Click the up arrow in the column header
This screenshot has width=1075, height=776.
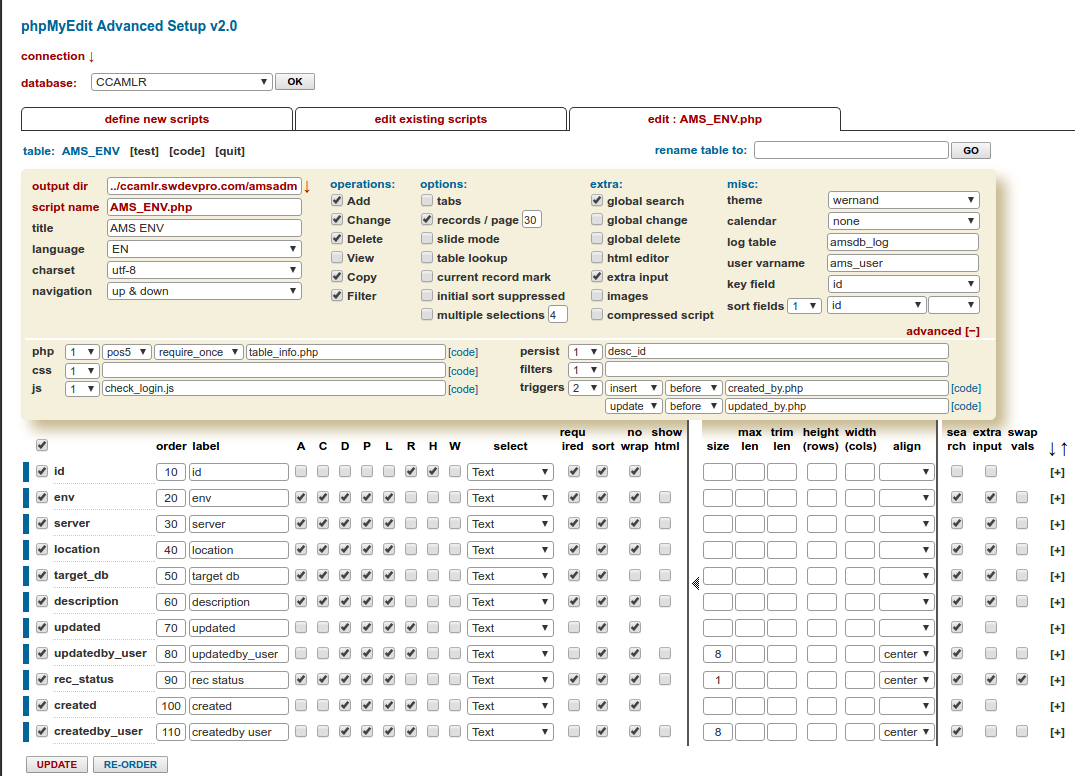pyautogui.click(x=1064, y=449)
